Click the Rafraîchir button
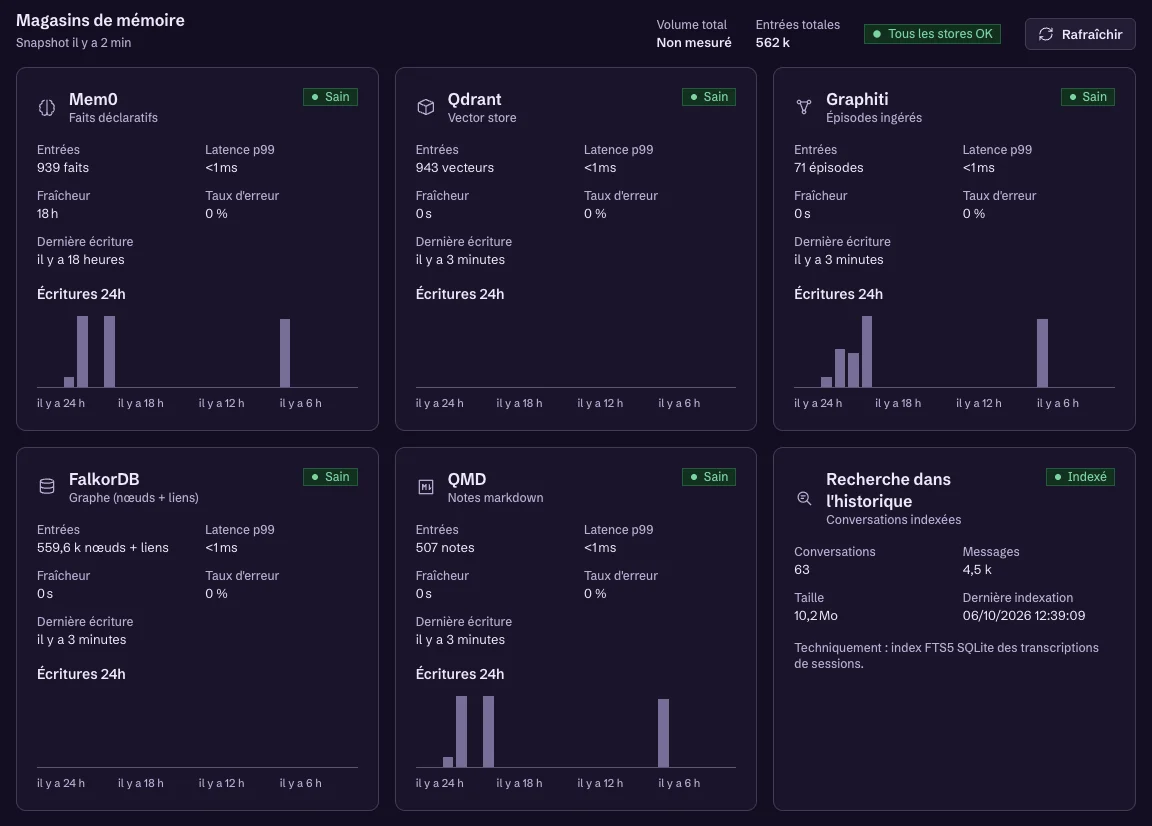The height and width of the screenshot is (826, 1152). [1080, 34]
